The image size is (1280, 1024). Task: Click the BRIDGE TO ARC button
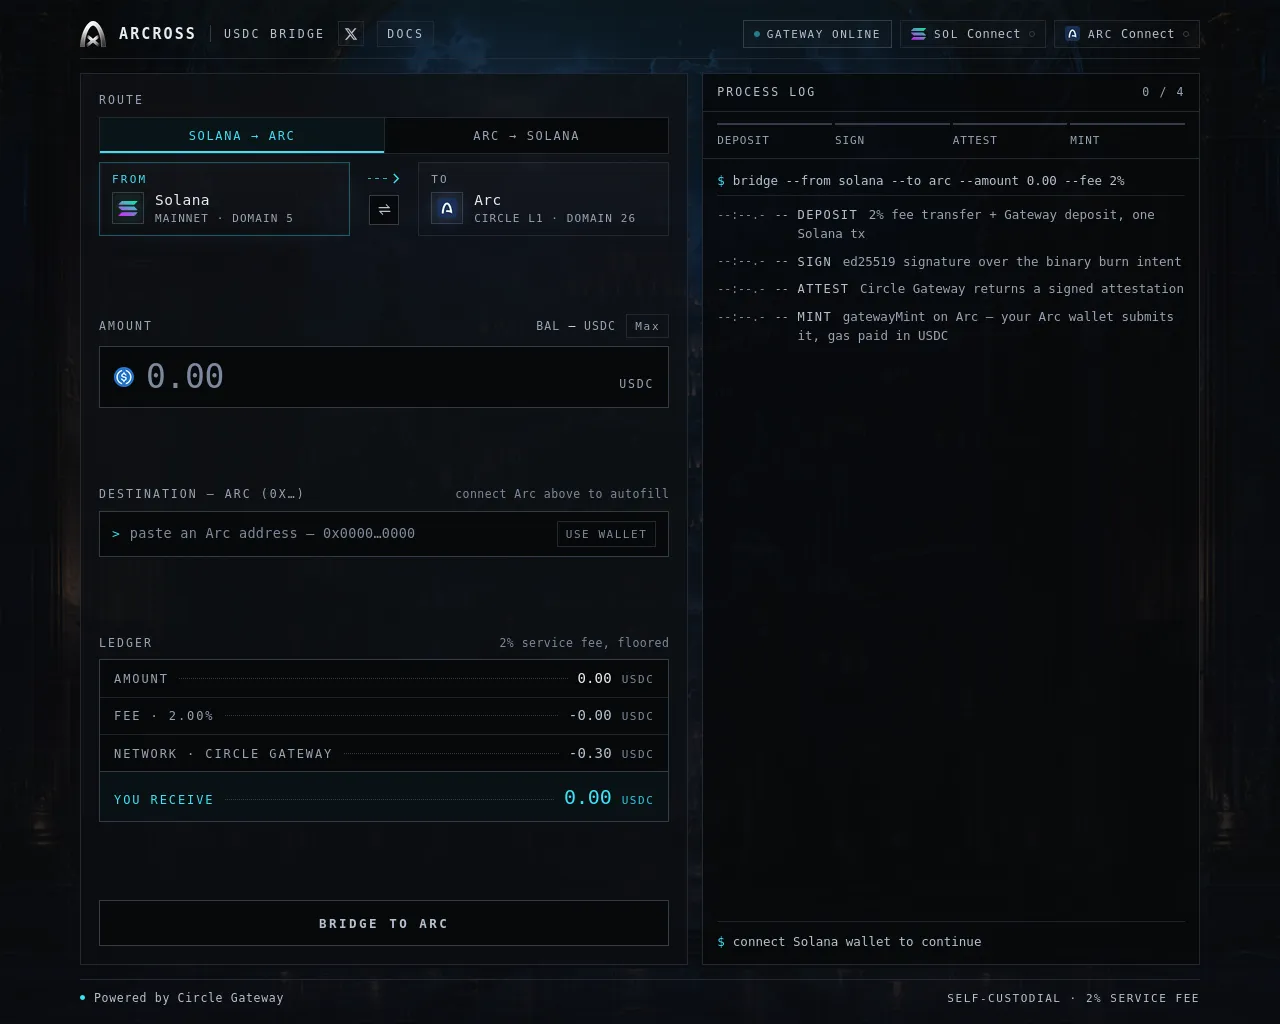coord(384,923)
